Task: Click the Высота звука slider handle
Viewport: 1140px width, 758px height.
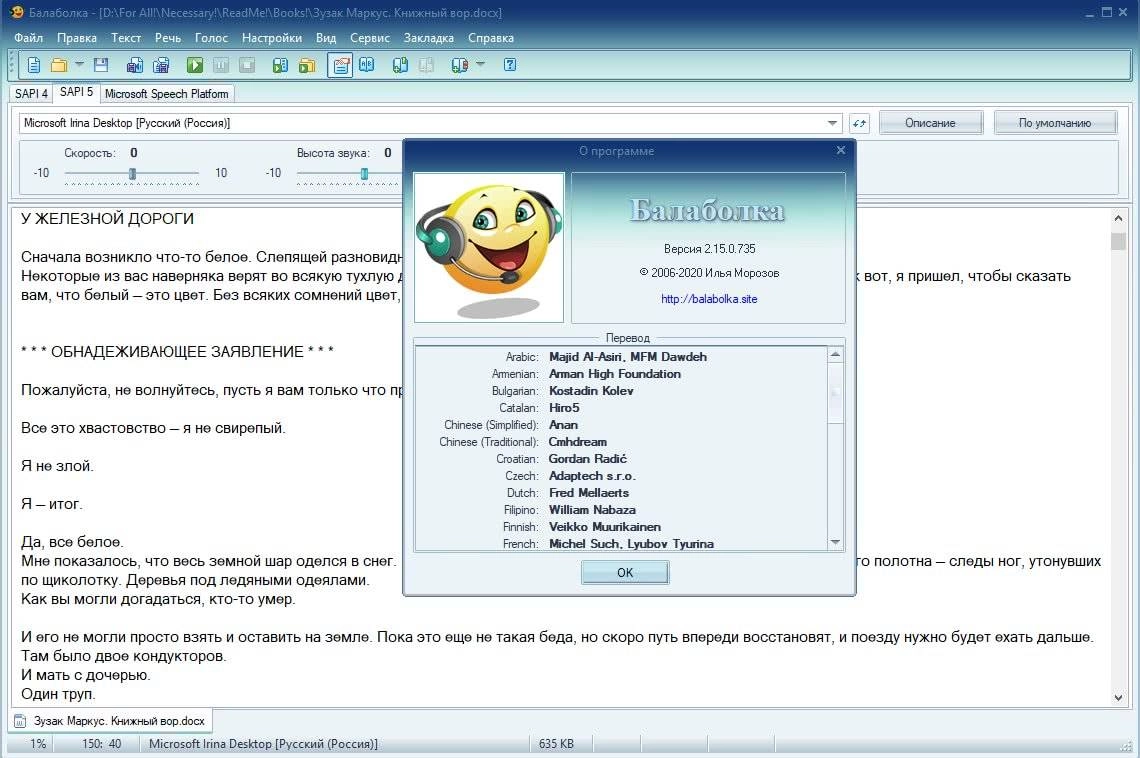Action: 364,174
